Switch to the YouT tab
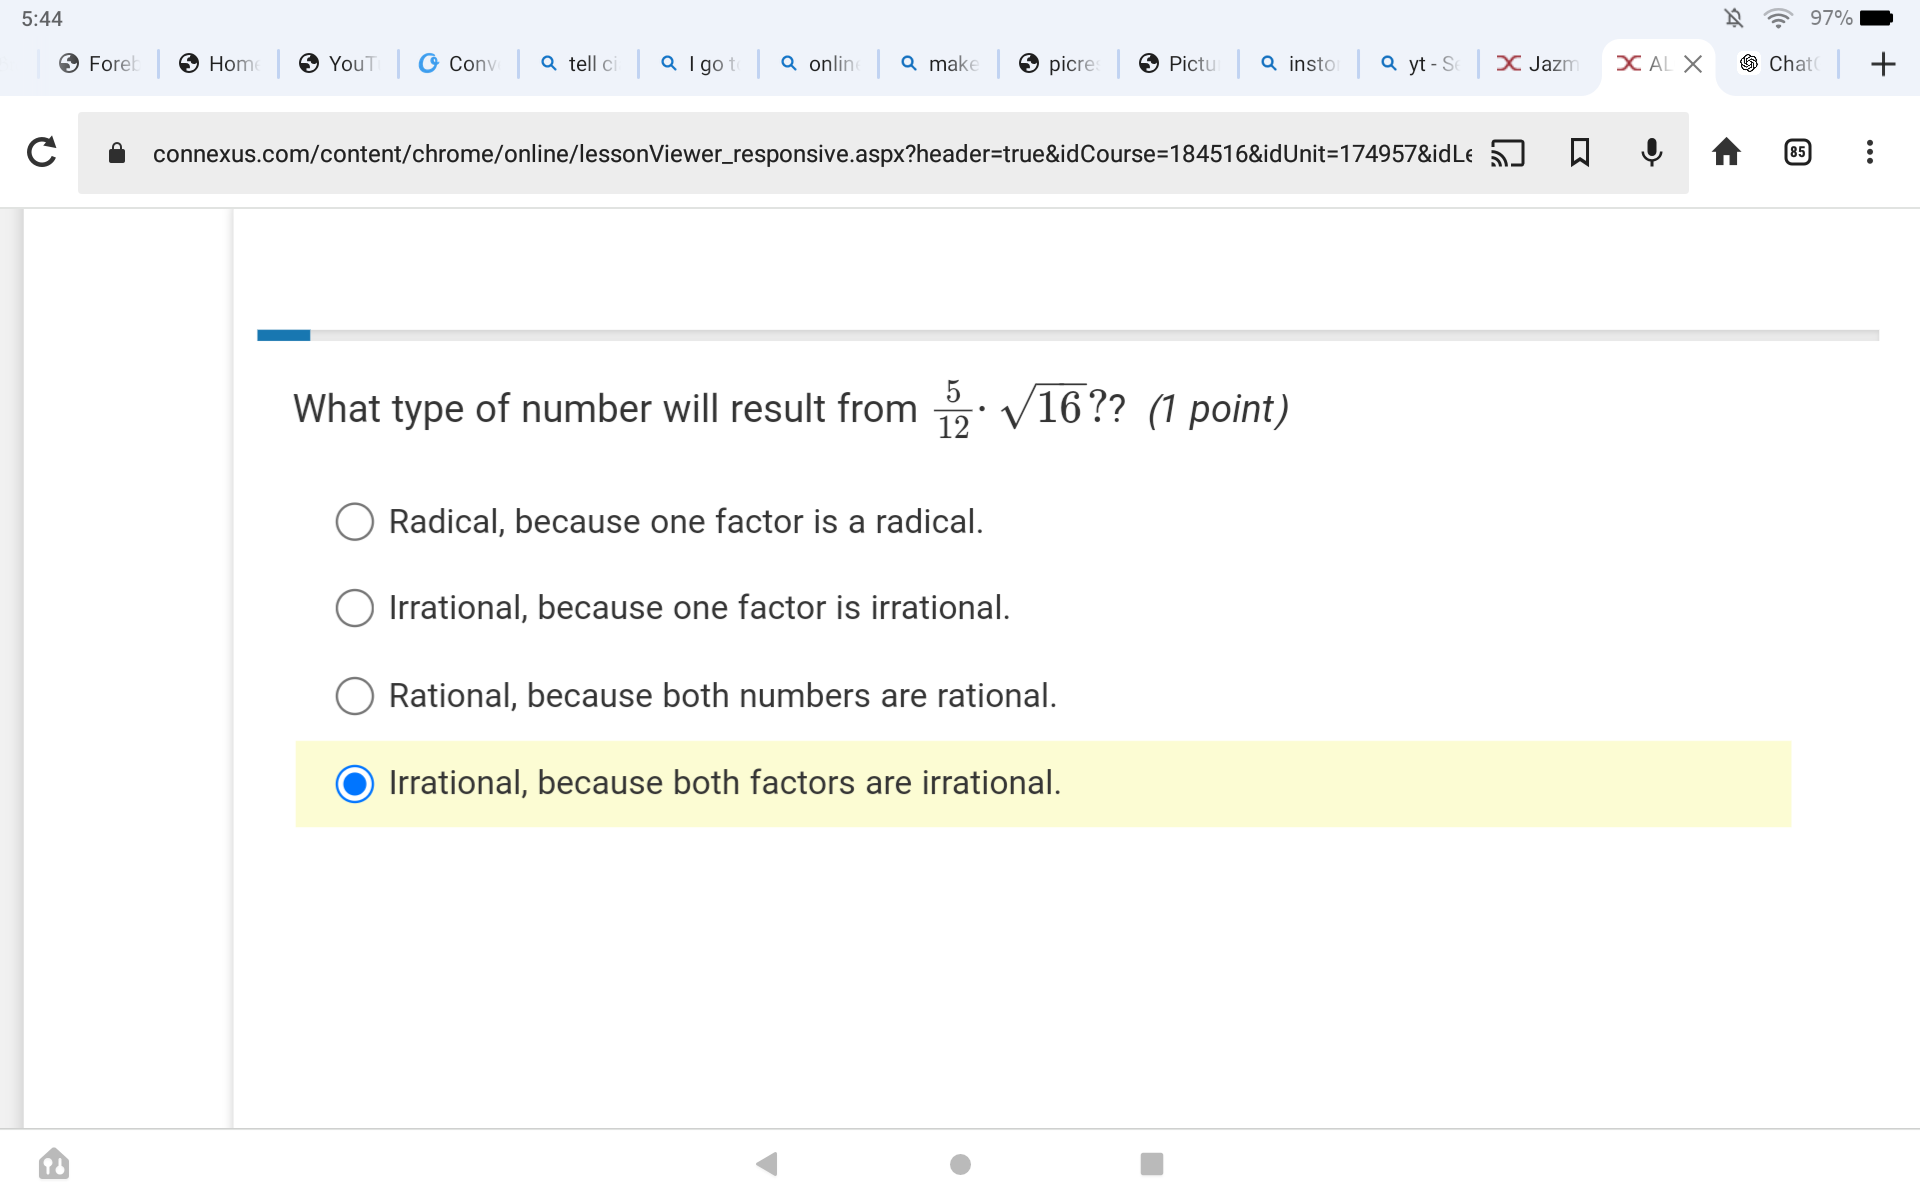1920x1200 pixels. click(x=338, y=64)
